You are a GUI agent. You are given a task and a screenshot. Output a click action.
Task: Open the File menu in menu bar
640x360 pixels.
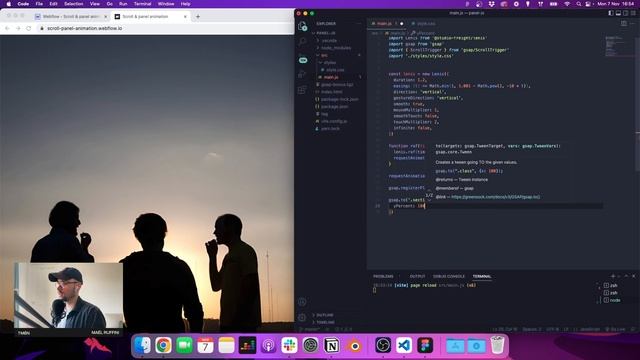click(39, 4)
